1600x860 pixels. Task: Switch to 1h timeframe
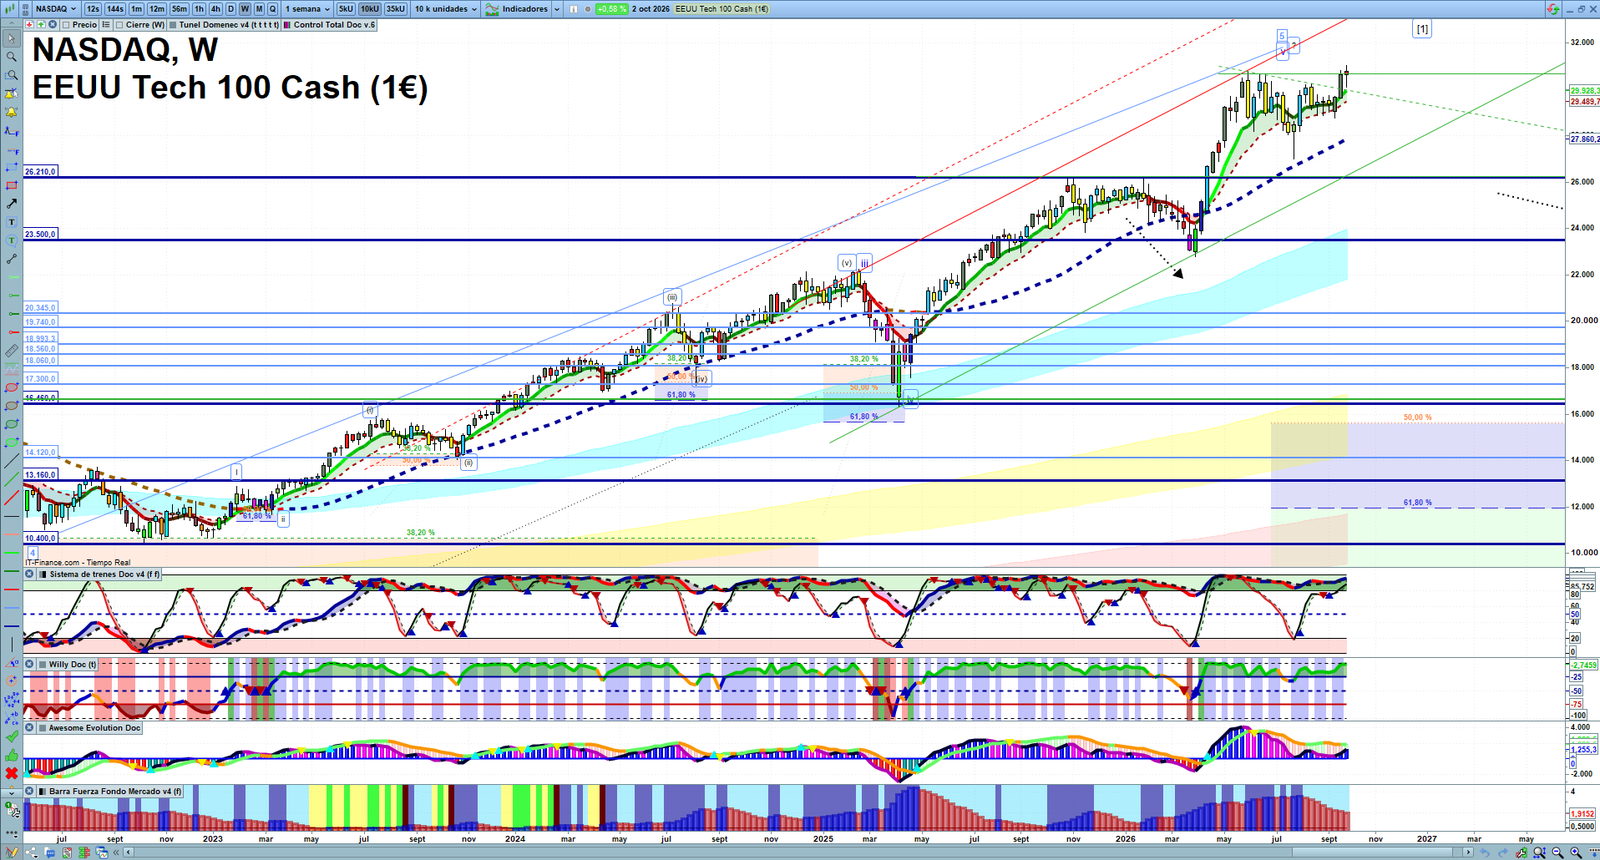(x=199, y=9)
